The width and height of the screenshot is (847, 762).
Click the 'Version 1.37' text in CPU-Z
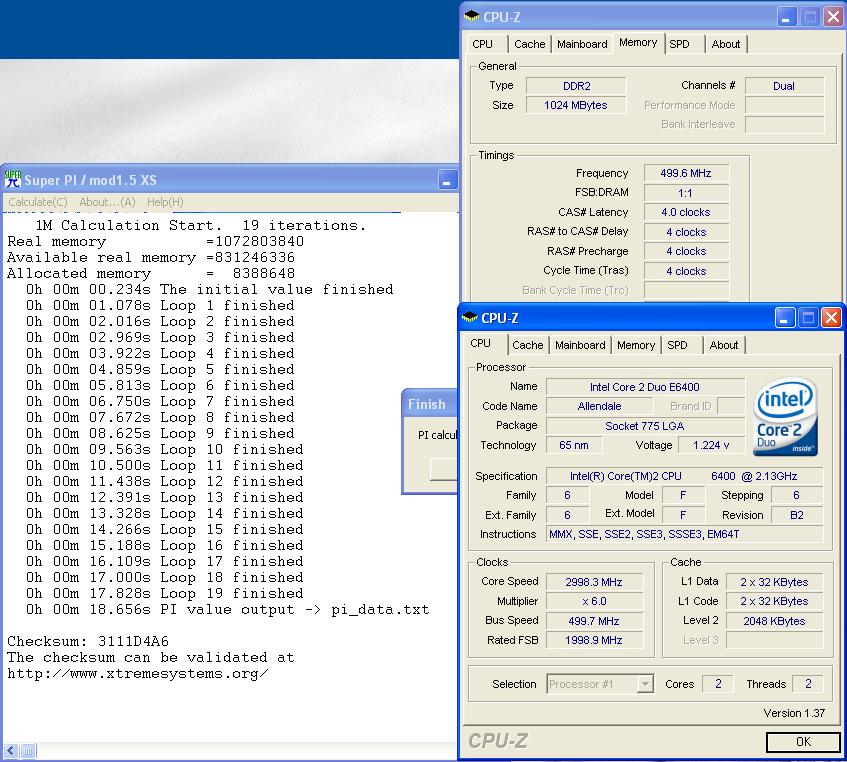pyautogui.click(x=794, y=713)
